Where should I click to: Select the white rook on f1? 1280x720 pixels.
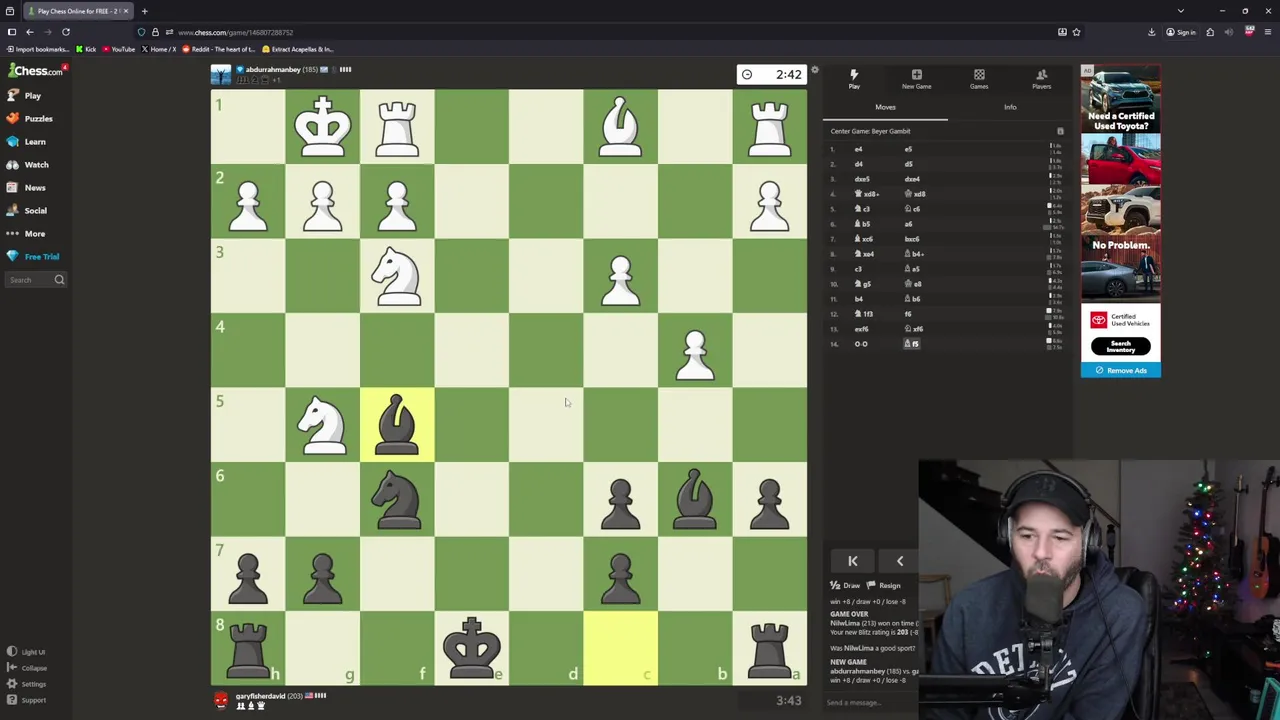(397, 126)
